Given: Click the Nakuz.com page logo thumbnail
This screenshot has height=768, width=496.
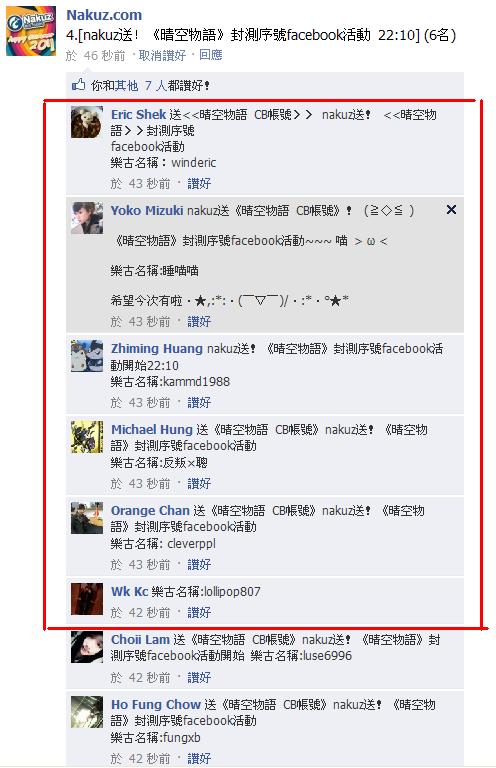Looking at the screenshot, I should (31, 31).
